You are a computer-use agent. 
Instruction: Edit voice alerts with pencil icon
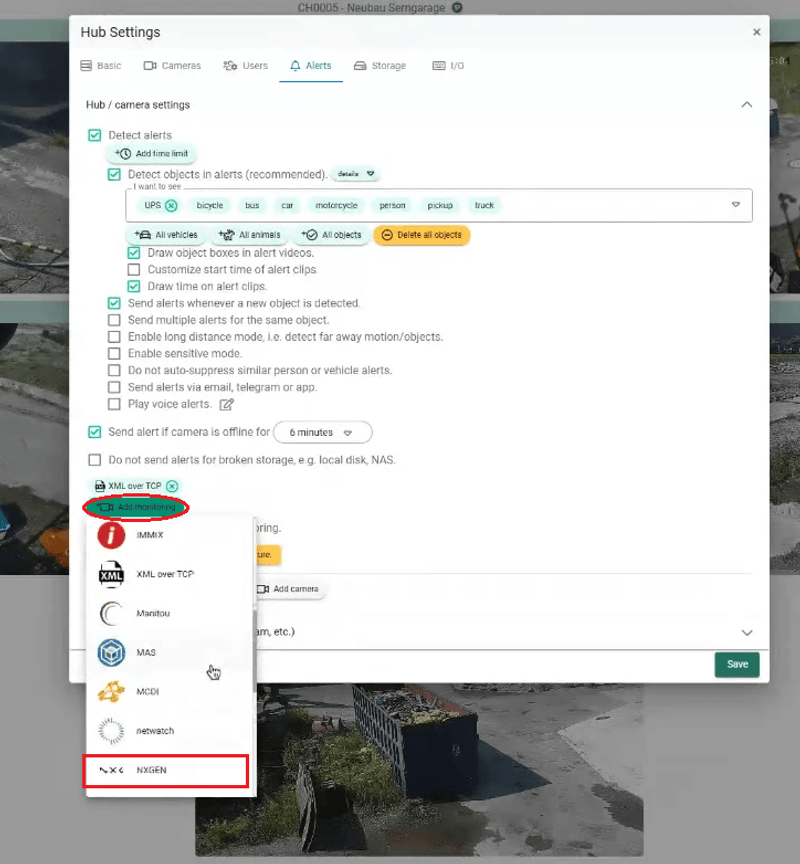[226, 404]
